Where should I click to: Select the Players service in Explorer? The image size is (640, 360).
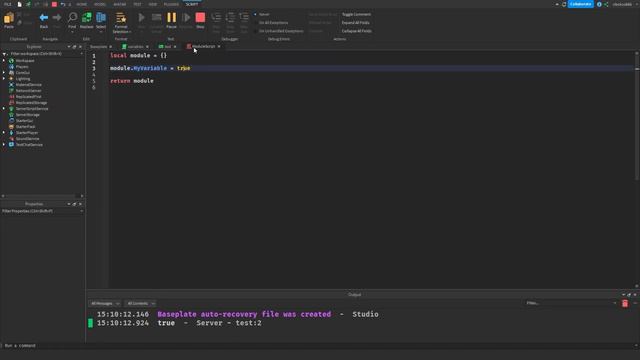22,67
